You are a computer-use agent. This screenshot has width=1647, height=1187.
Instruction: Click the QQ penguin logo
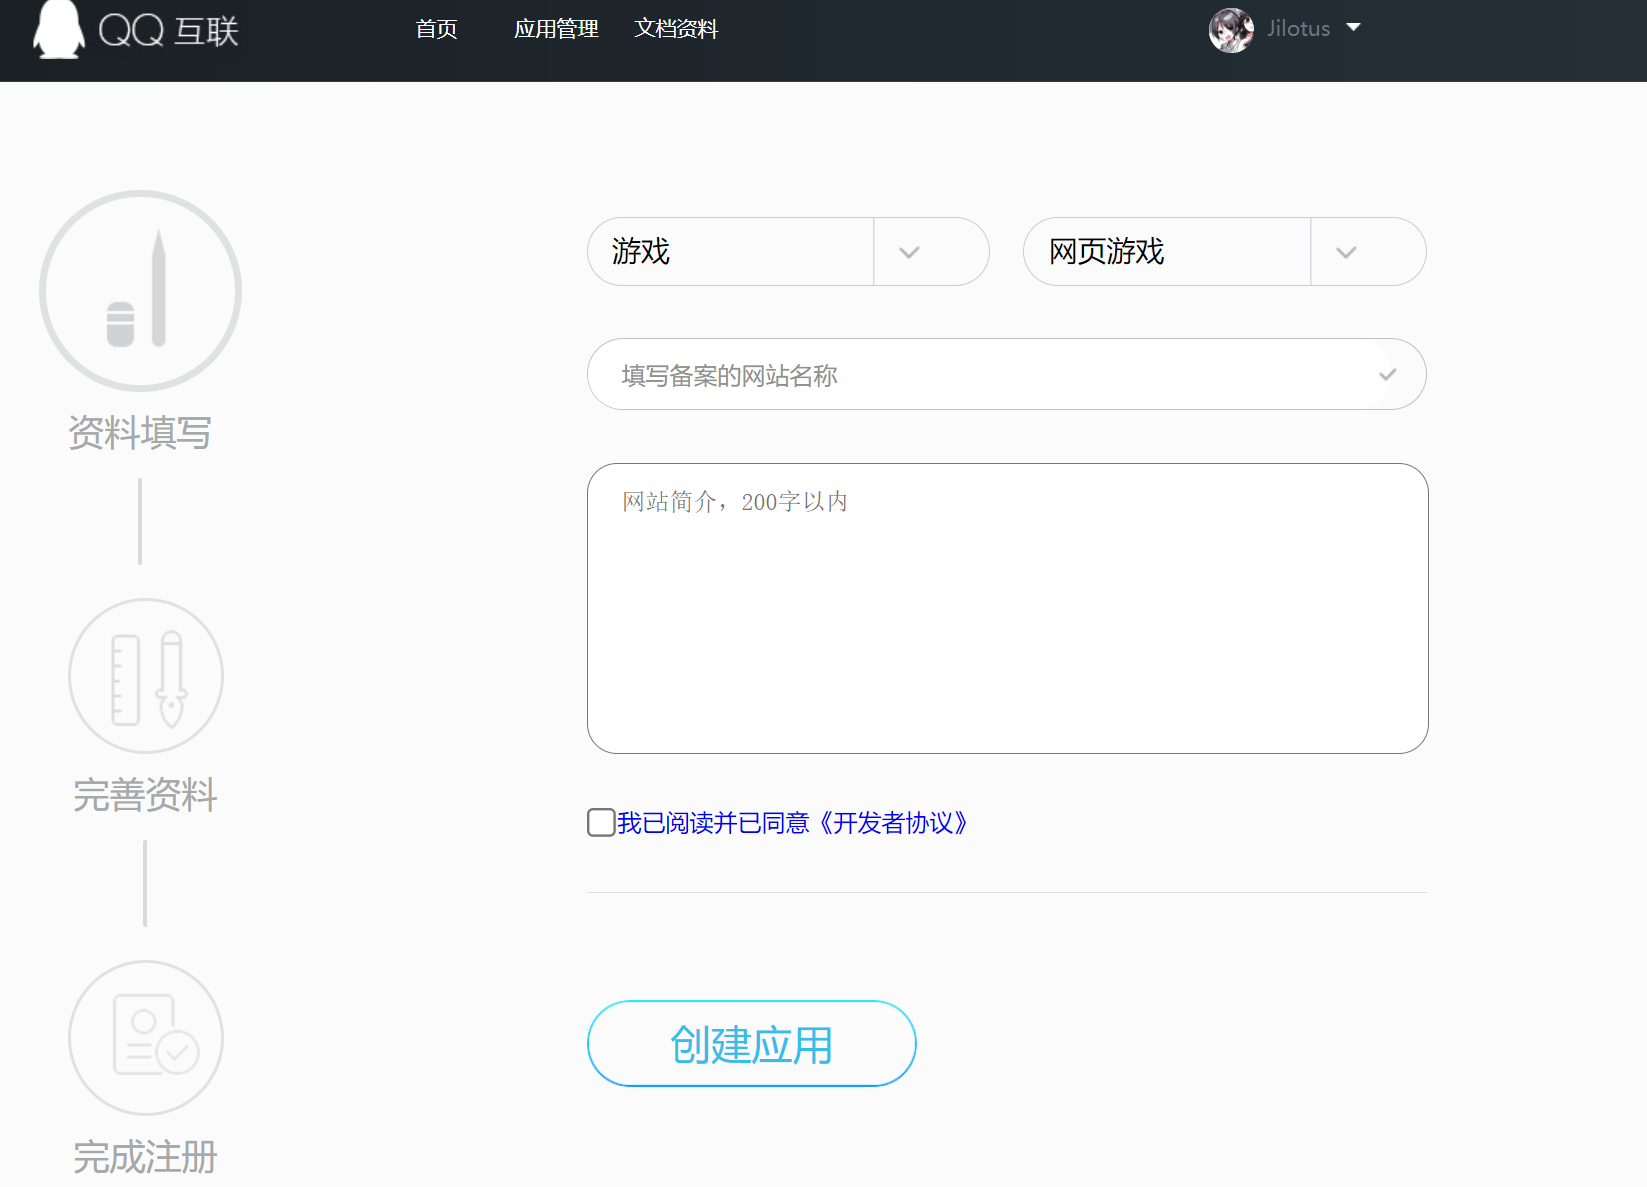pos(59,31)
